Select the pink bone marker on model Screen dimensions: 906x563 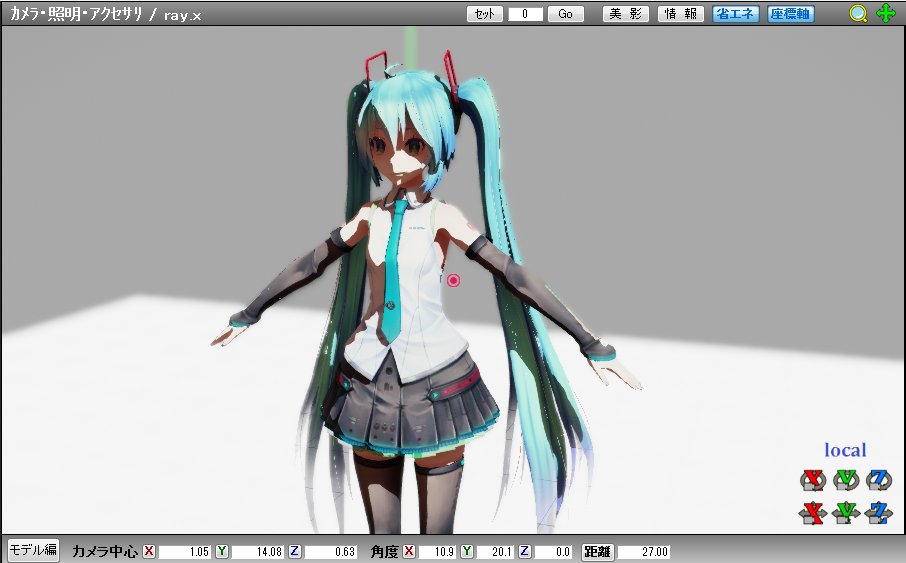[x=453, y=280]
